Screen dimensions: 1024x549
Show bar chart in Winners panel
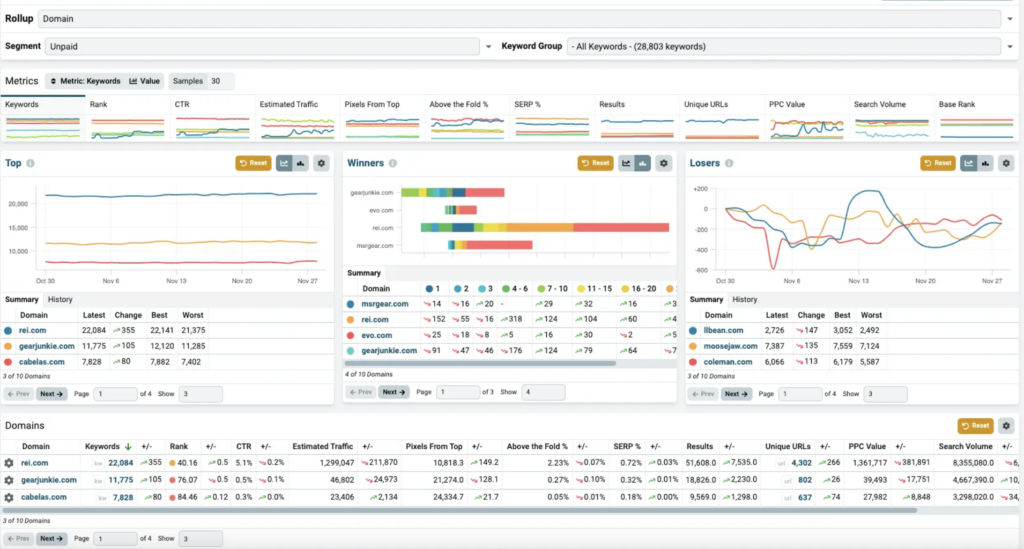(643, 163)
